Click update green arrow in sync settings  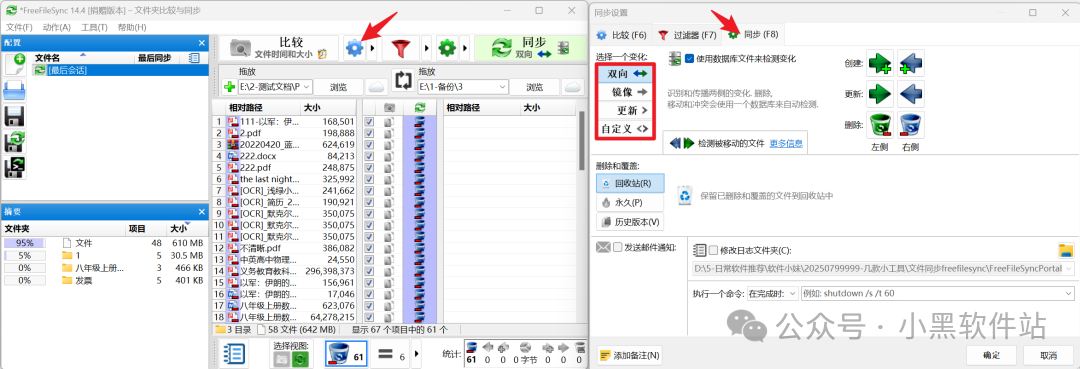(880, 93)
